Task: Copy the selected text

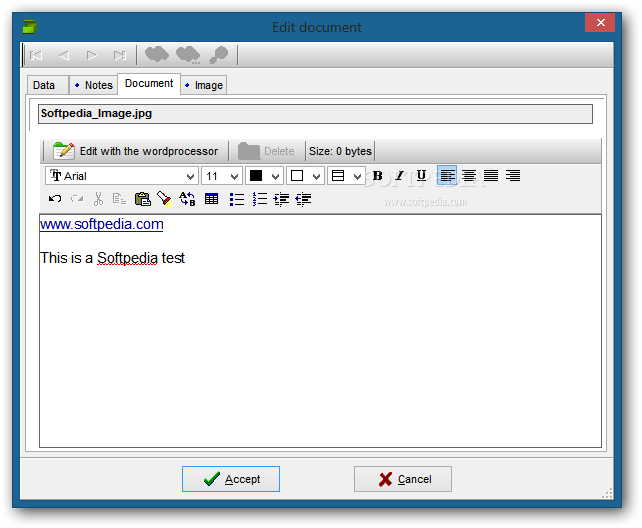Action: coord(120,199)
